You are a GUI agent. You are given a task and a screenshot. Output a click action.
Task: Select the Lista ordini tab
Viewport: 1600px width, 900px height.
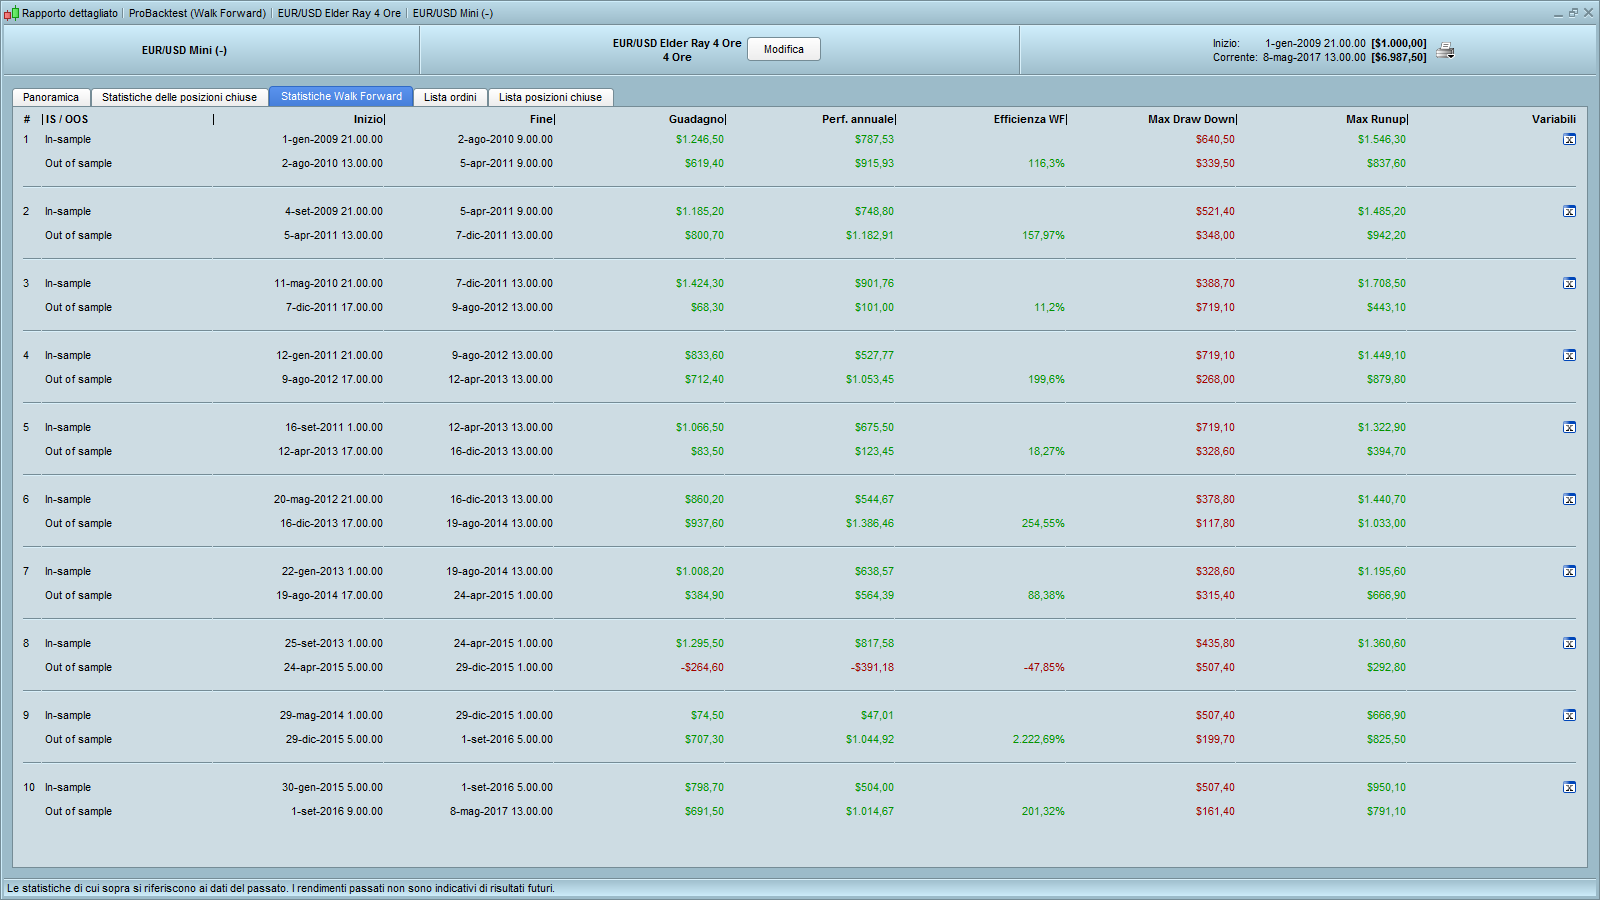(450, 98)
